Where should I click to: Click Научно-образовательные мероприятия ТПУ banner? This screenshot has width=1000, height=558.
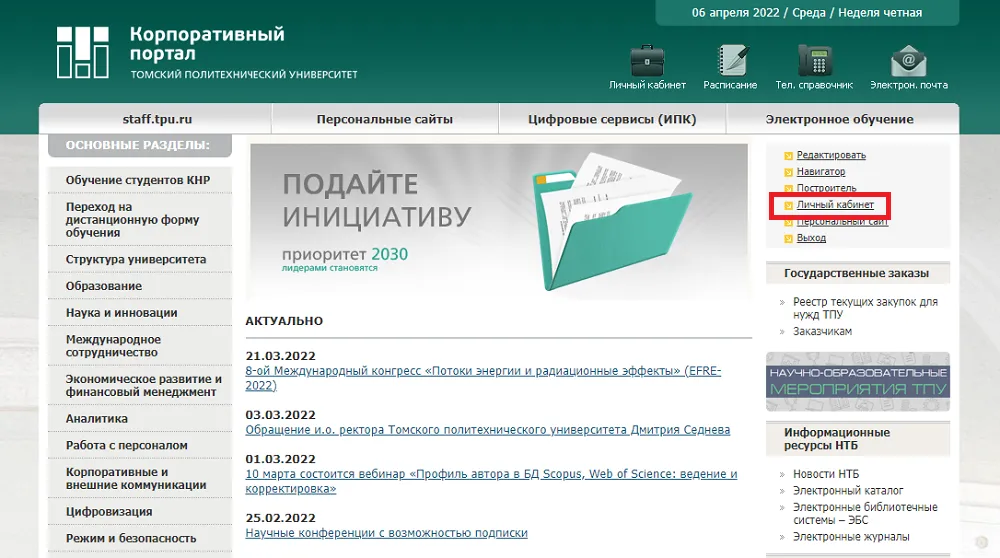858,381
